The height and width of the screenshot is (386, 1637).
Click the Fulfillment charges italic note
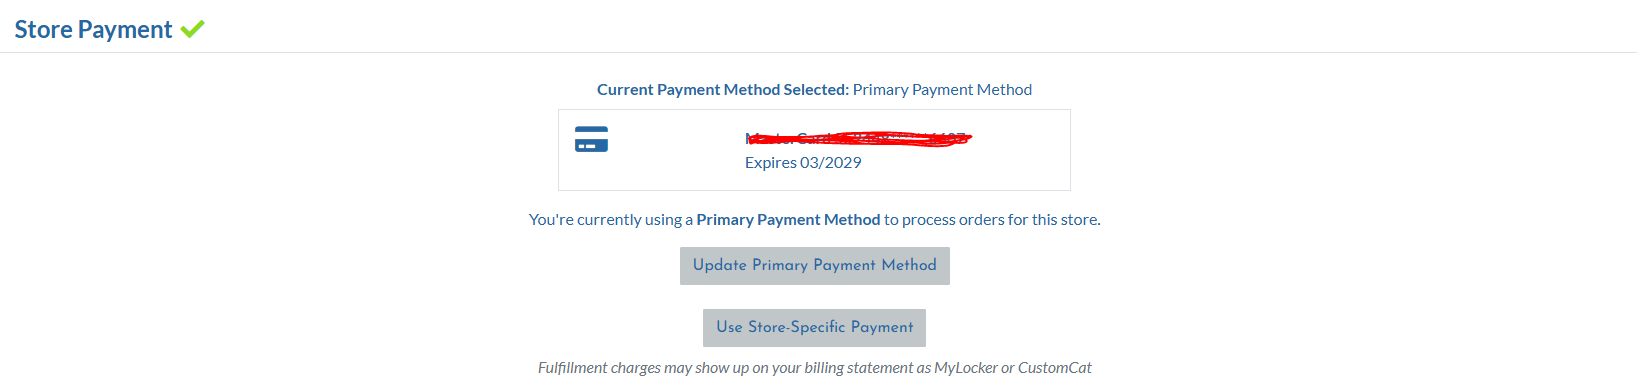click(x=814, y=368)
